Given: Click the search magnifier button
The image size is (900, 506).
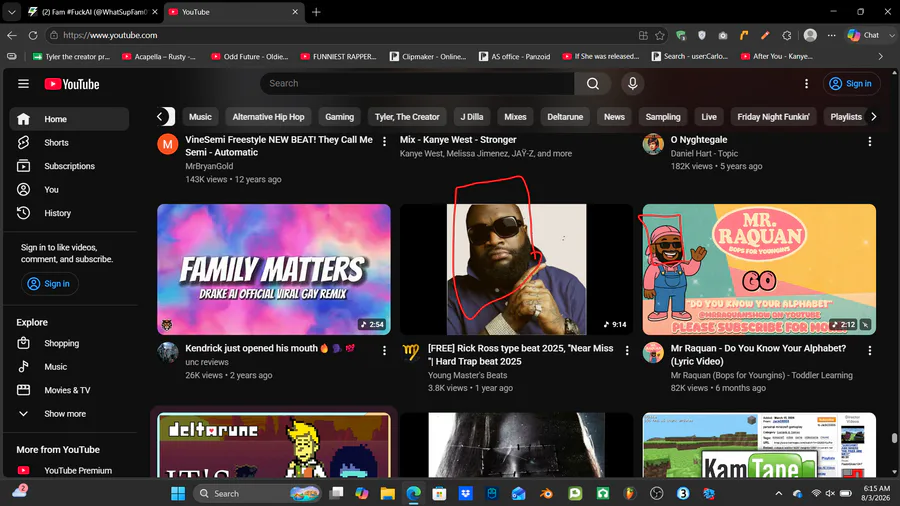Looking at the screenshot, I should (592, 84).
